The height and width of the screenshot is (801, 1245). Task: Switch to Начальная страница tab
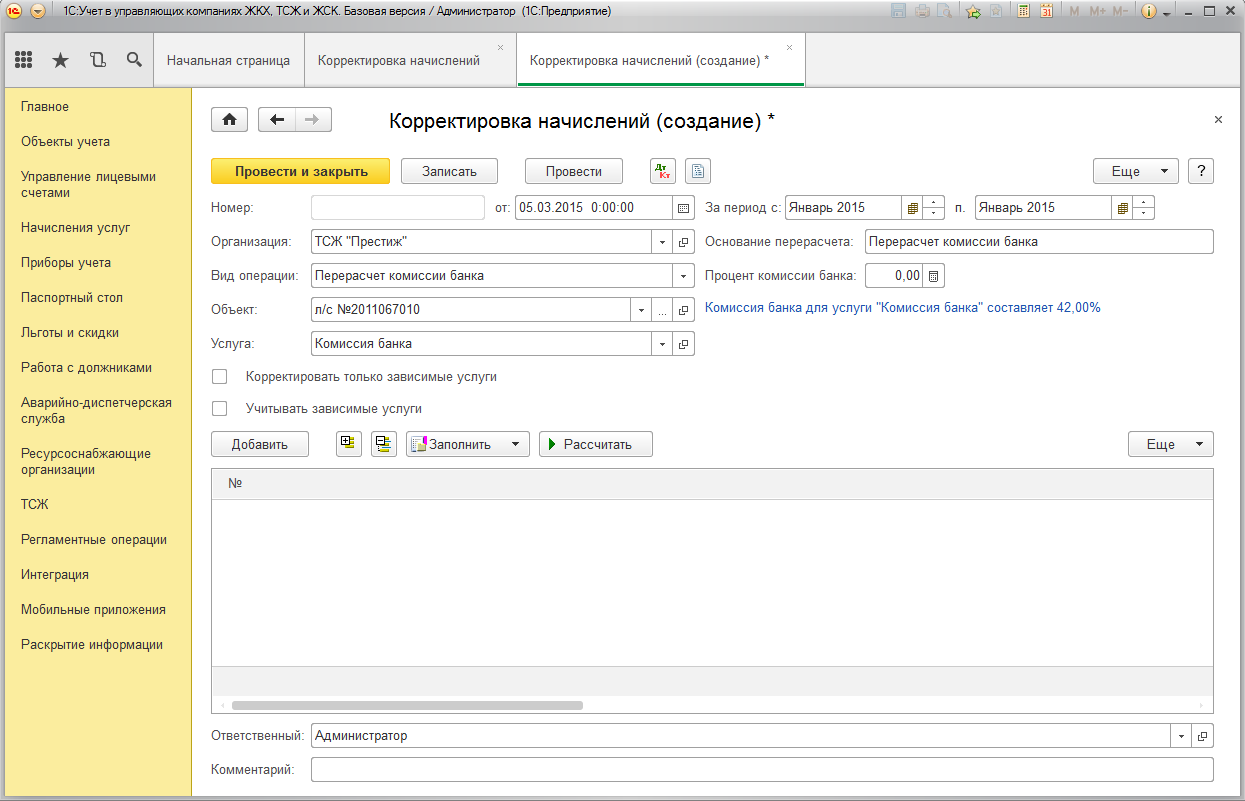tap(228, 60)
